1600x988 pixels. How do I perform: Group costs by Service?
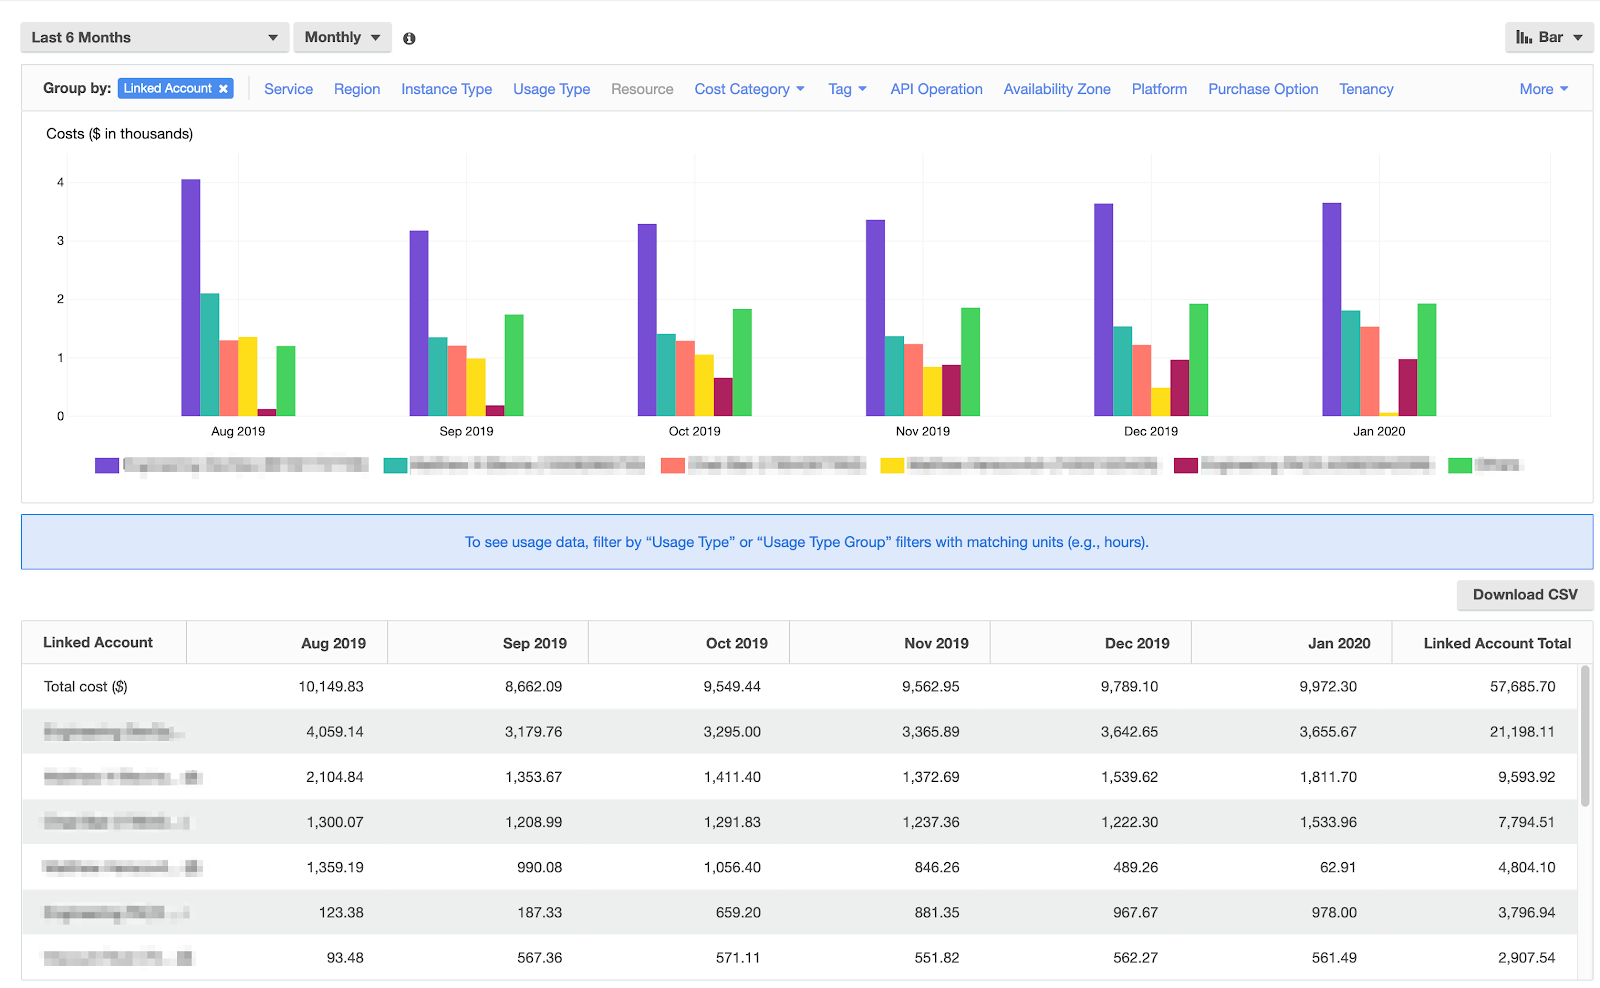pos(288,89)
